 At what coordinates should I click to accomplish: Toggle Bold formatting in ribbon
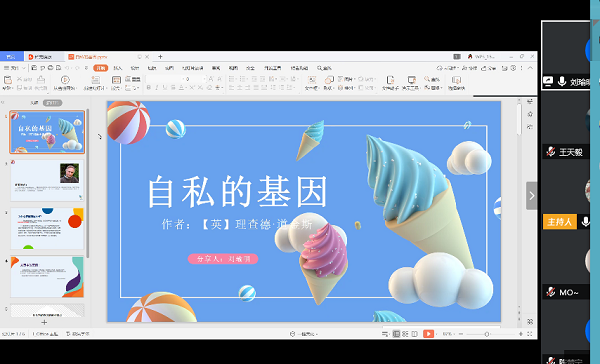[148, 88]
